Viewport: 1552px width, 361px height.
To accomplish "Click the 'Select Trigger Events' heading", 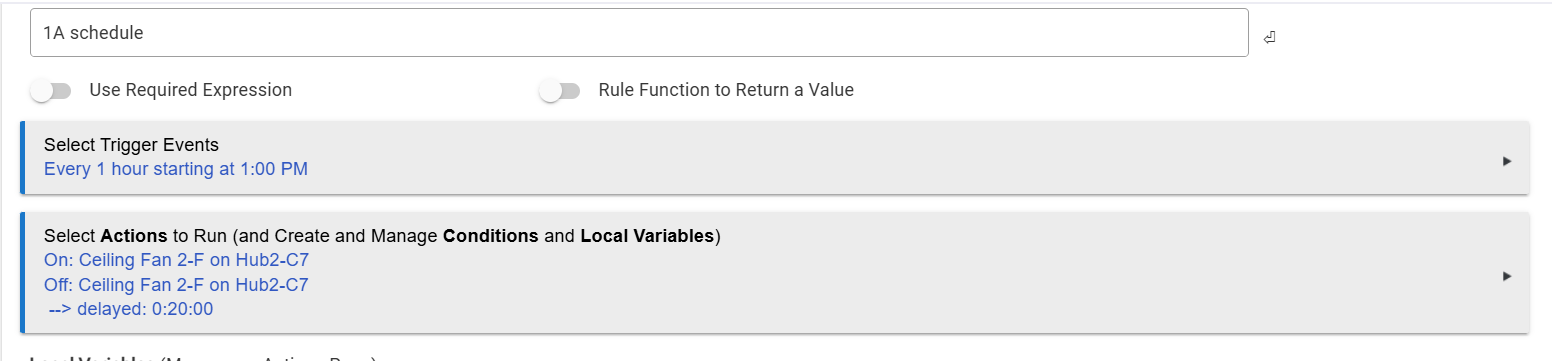I will click(x=131, y=145).
